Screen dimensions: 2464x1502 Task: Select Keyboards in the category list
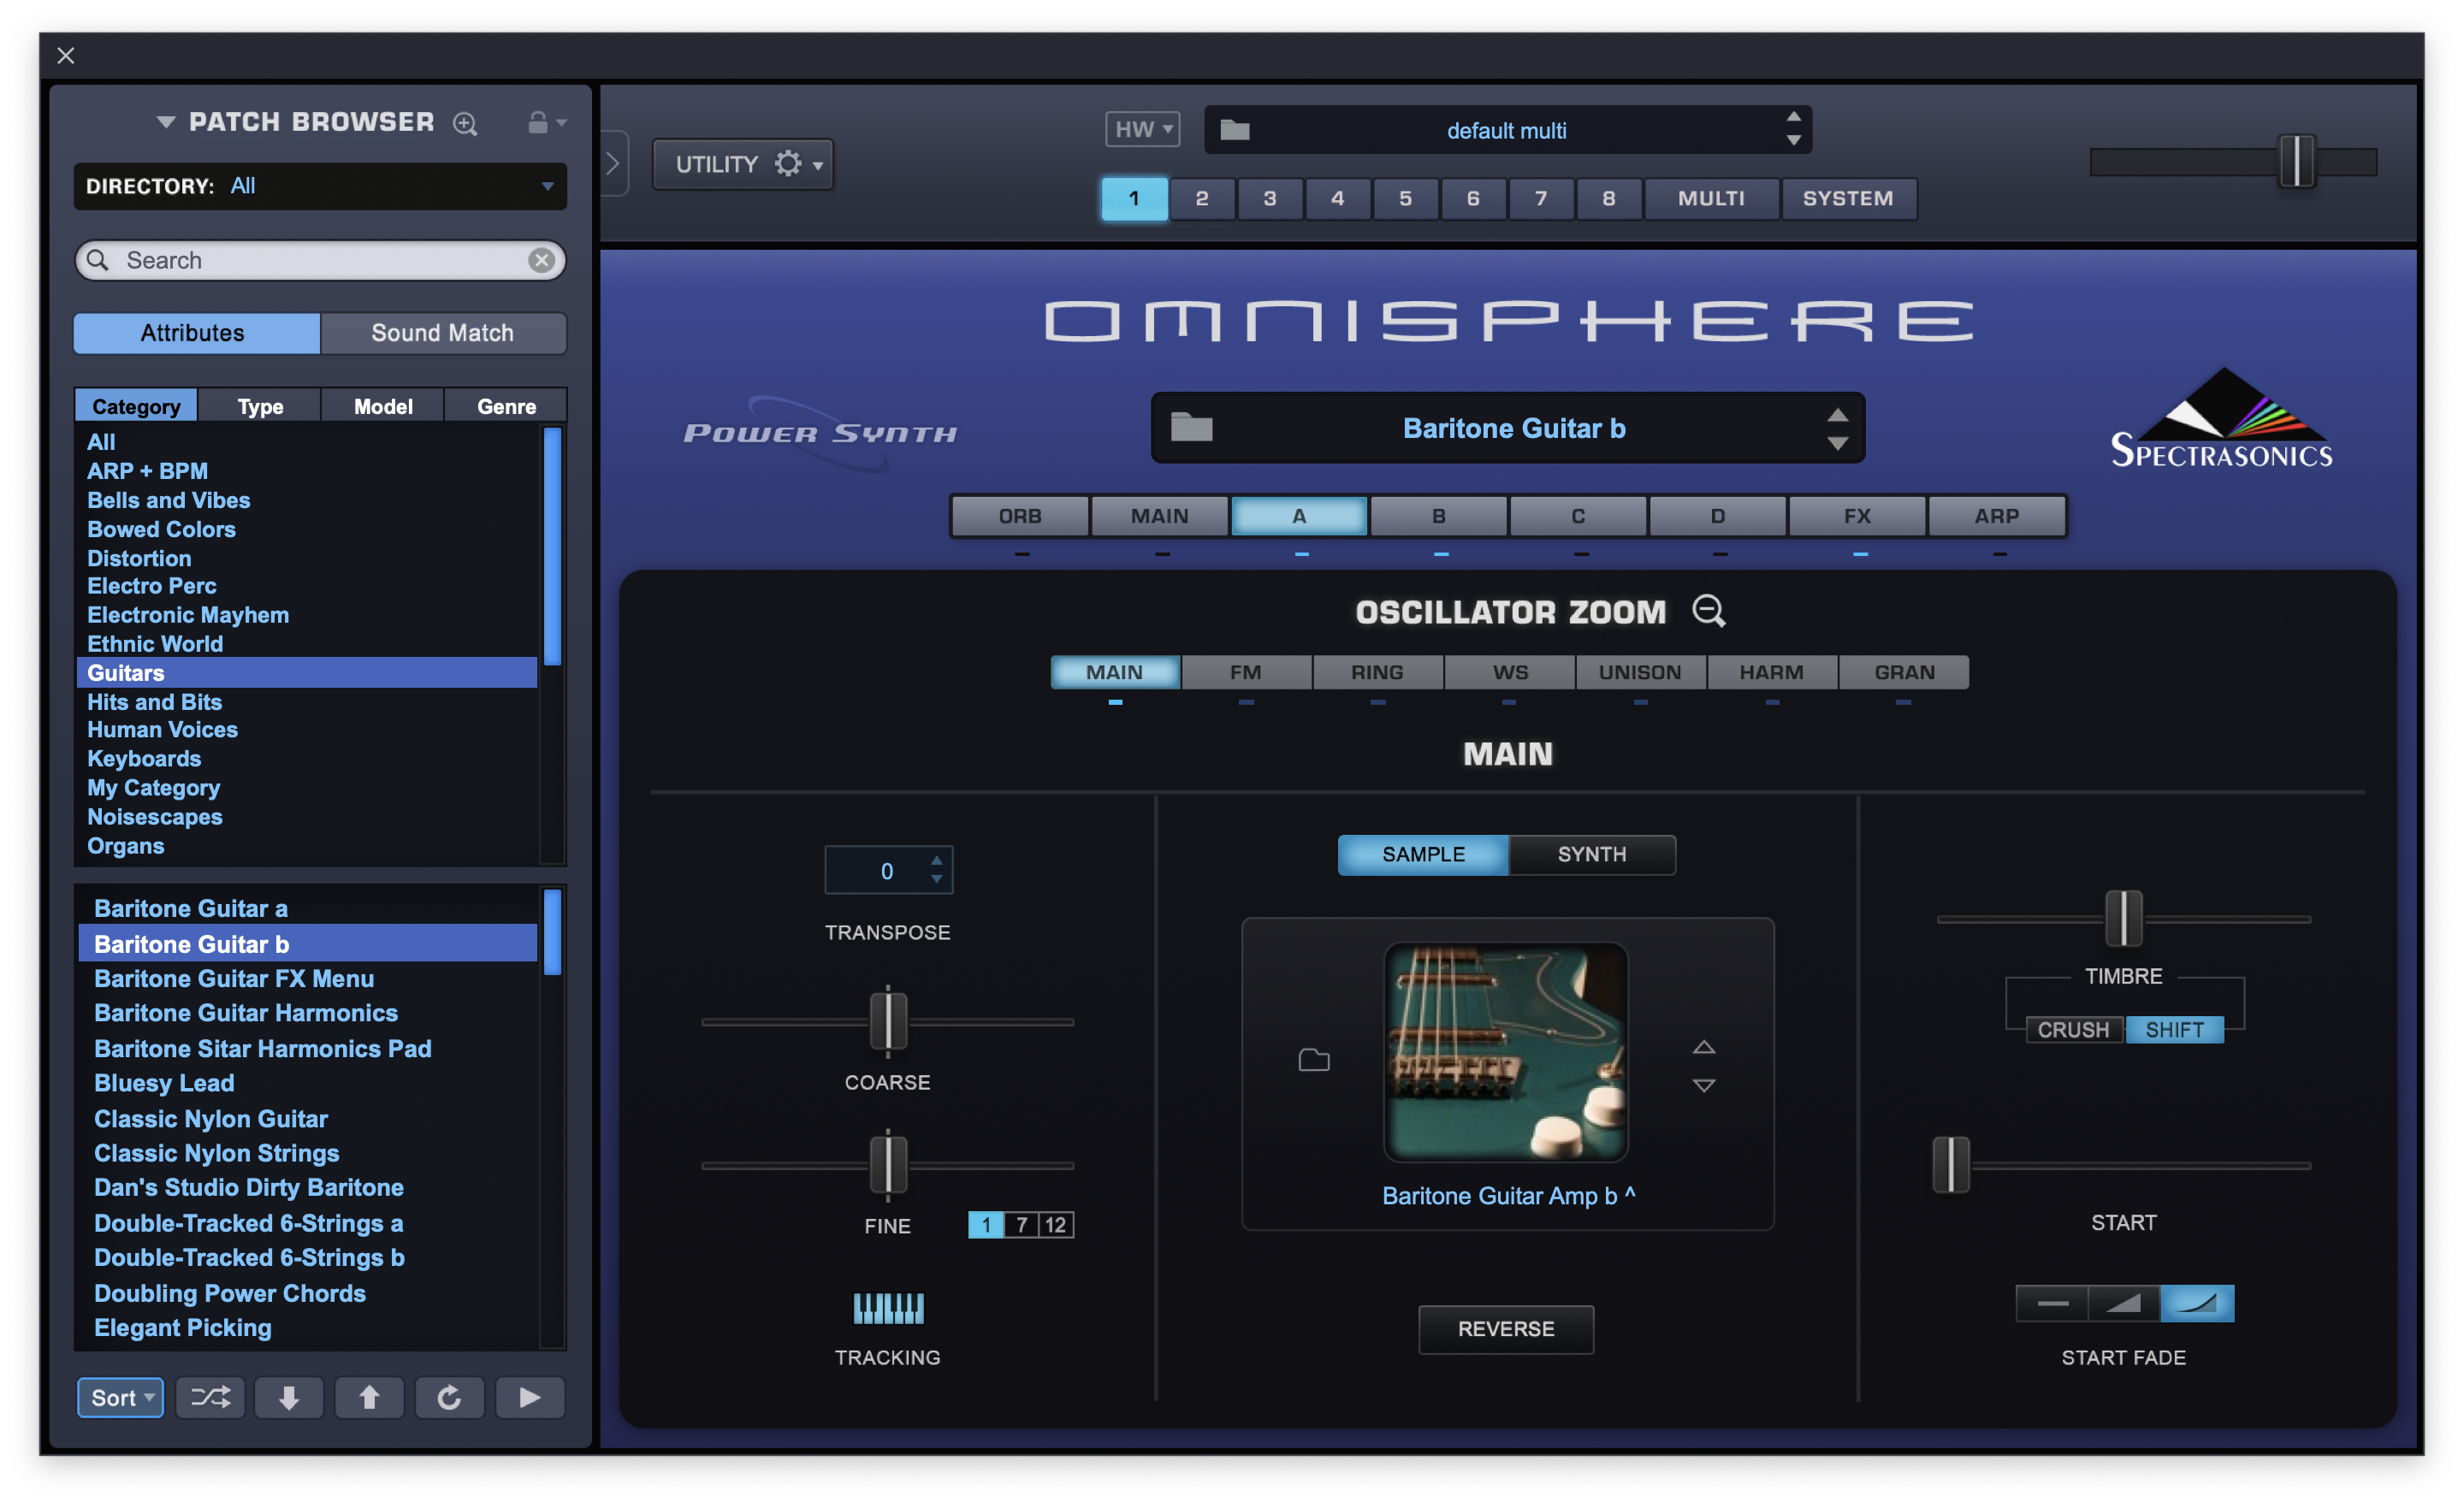(x=144, y=759)
